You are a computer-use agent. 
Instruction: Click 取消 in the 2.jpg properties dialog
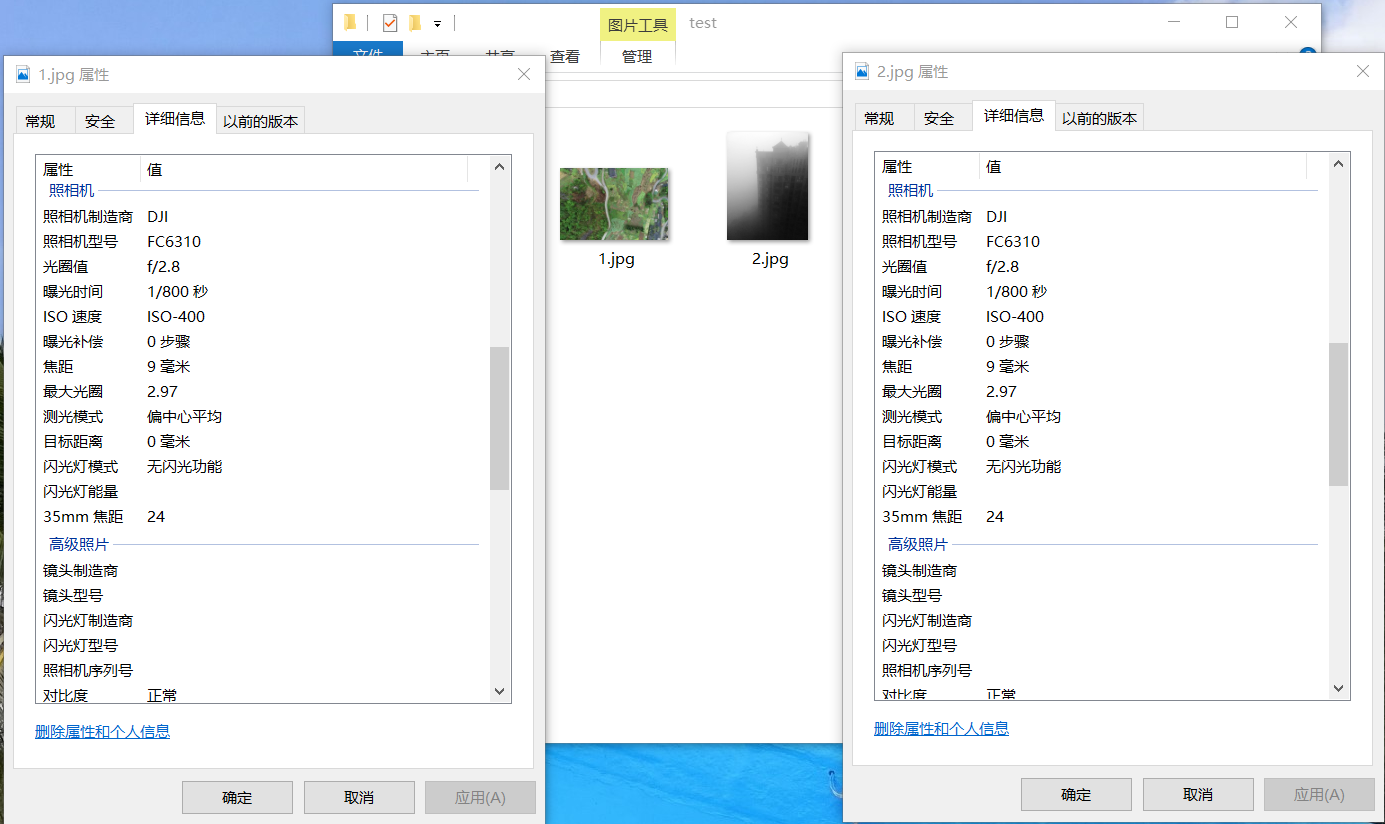1197,794
